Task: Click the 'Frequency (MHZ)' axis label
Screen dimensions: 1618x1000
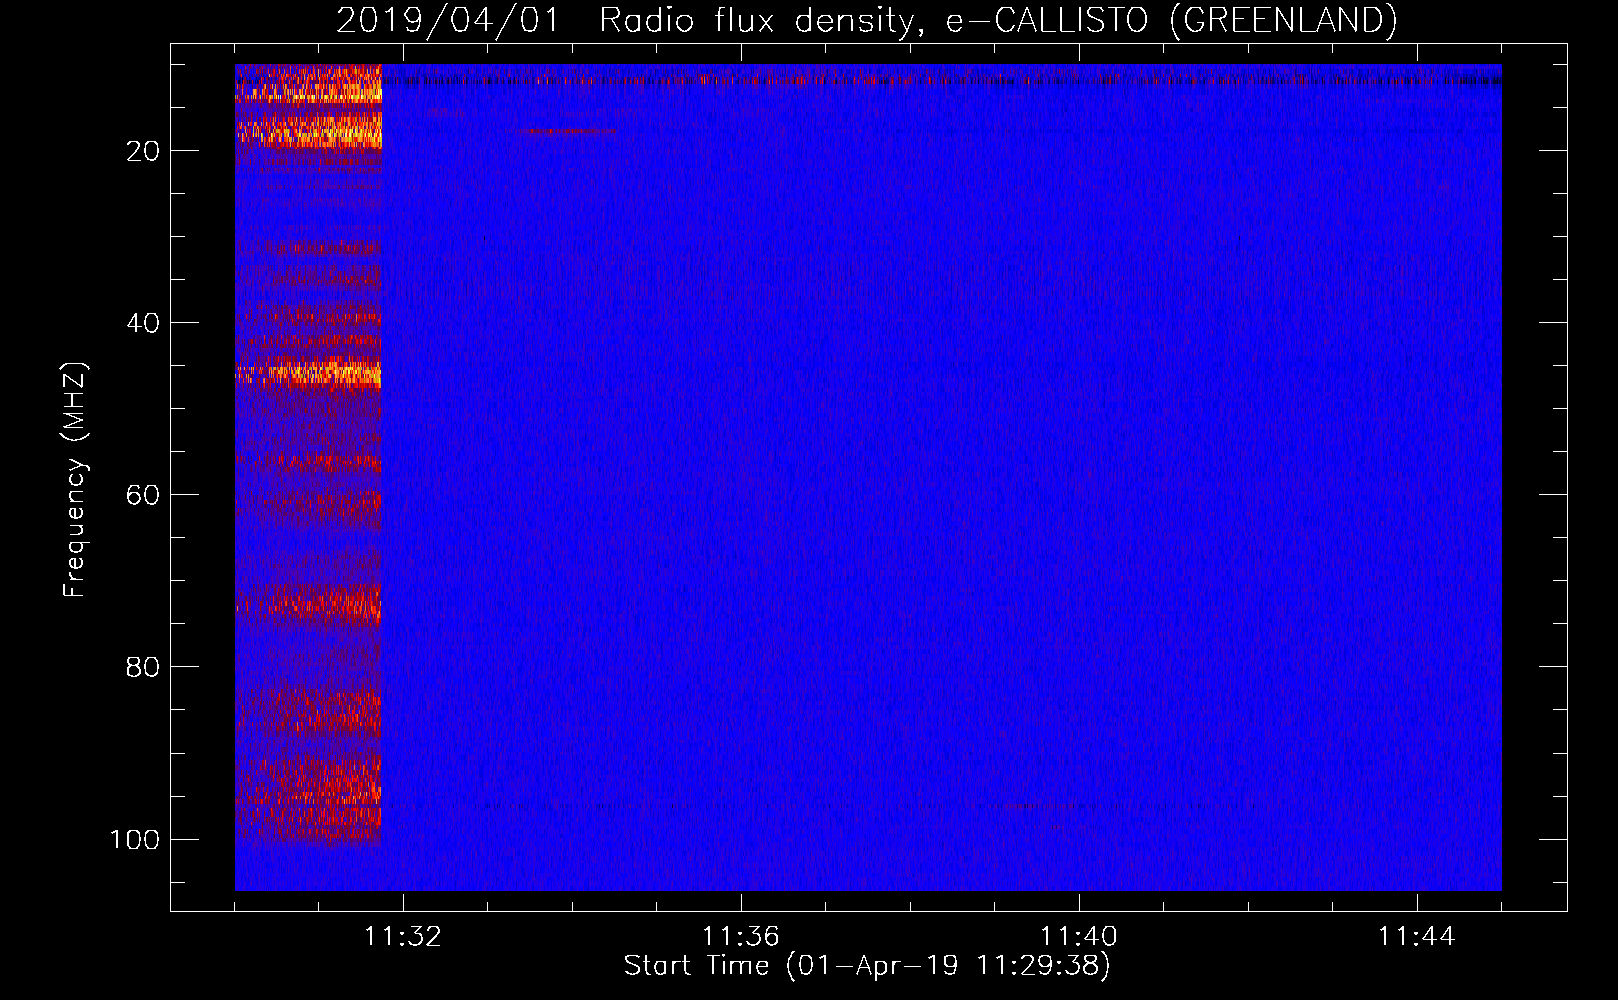Action: coord(75,479)
